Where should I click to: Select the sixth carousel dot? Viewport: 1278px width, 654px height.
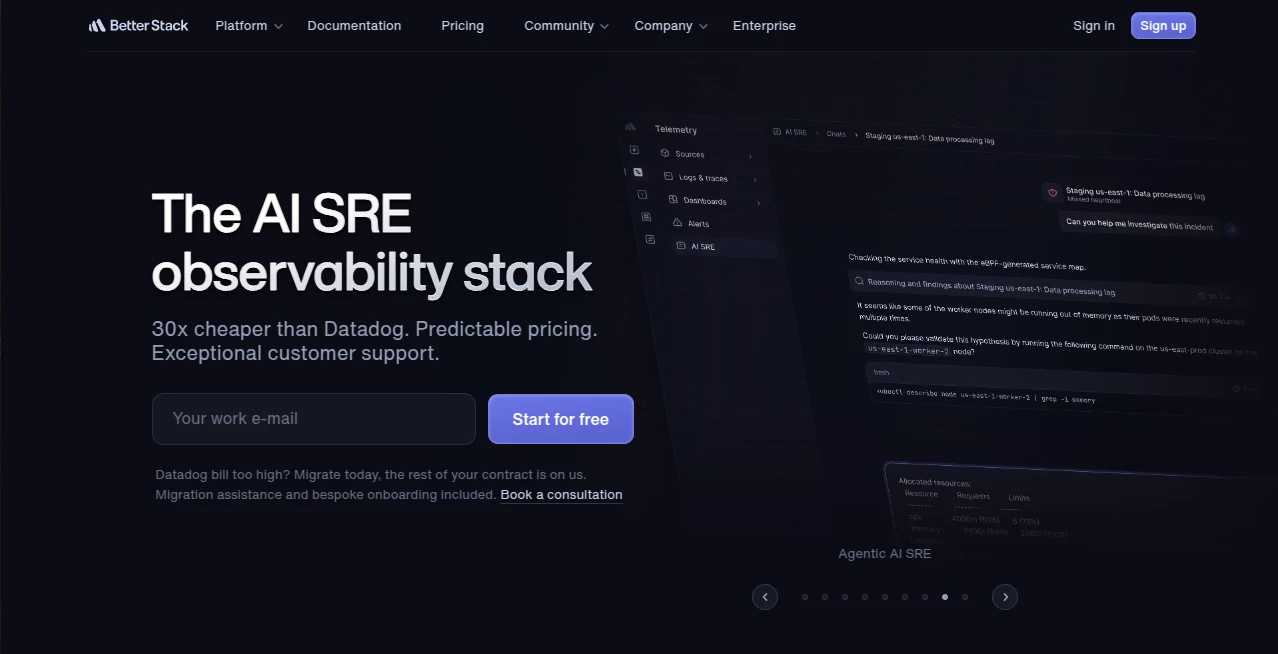(905, 597)
